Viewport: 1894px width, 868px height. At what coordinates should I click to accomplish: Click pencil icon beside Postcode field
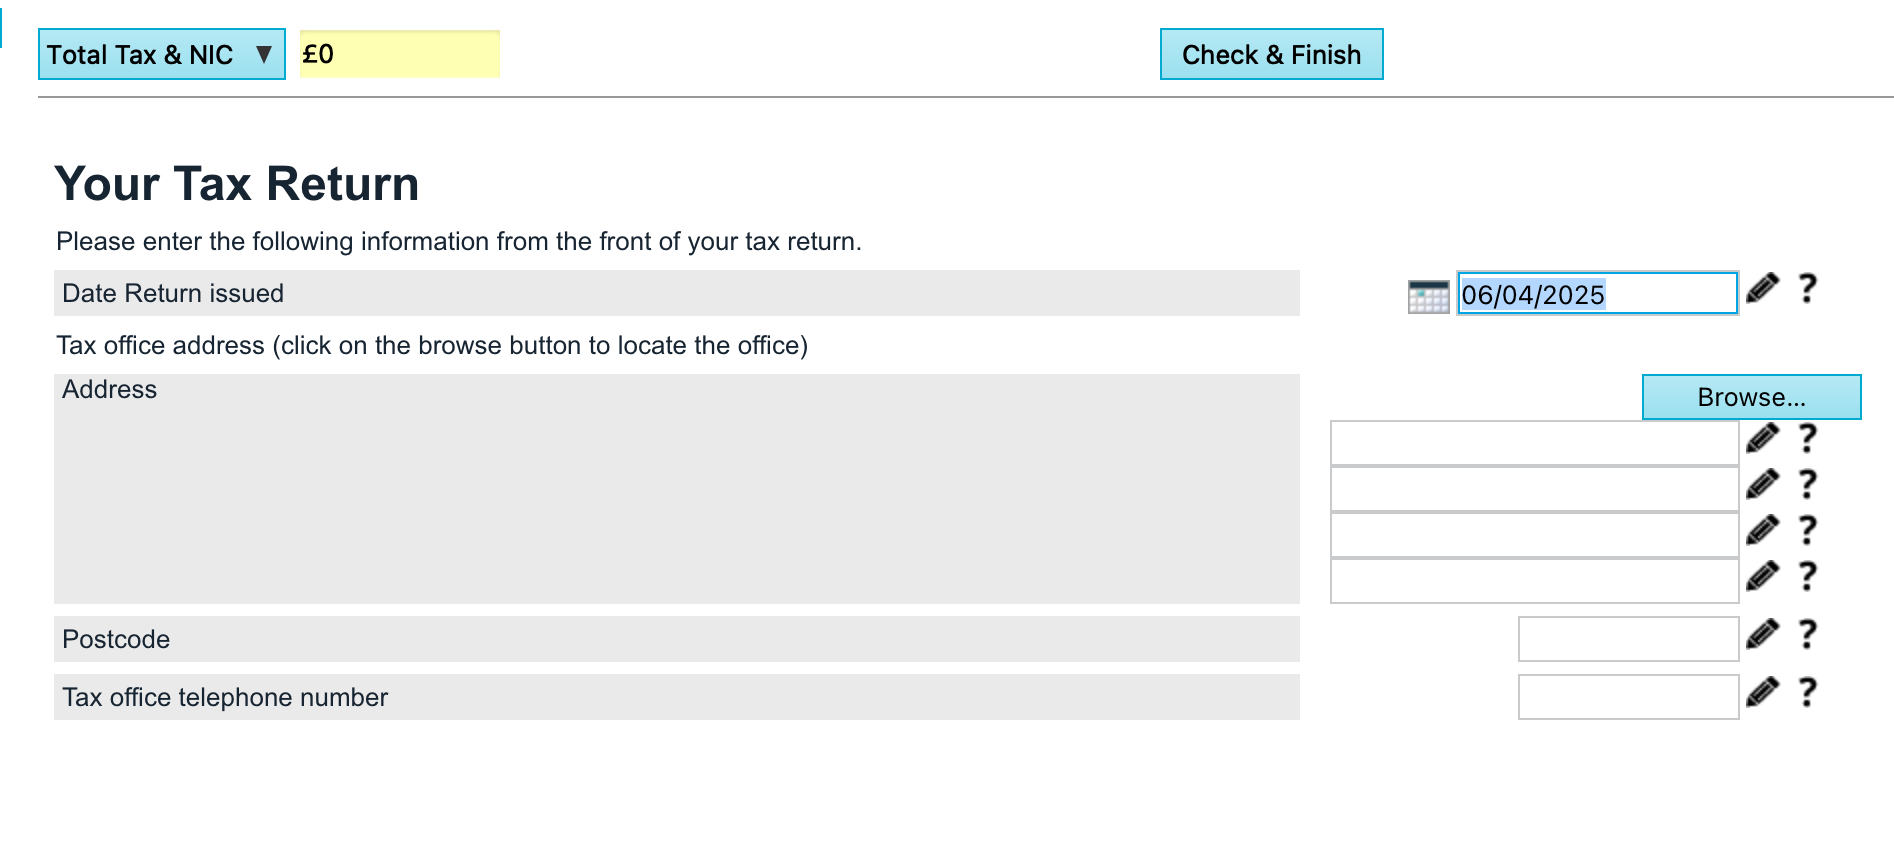(x=1762, y=634)
